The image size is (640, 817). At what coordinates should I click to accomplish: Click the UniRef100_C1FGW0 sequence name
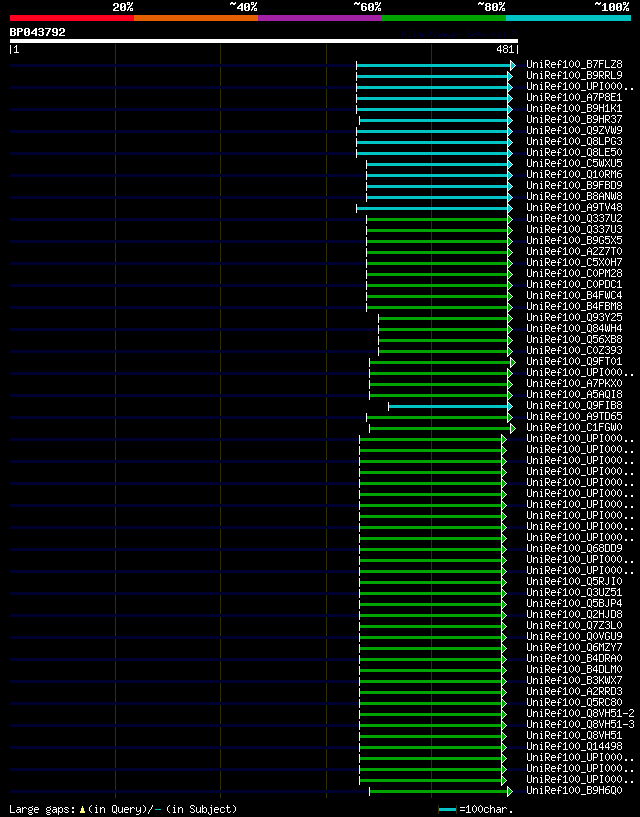tap(574, 427)
